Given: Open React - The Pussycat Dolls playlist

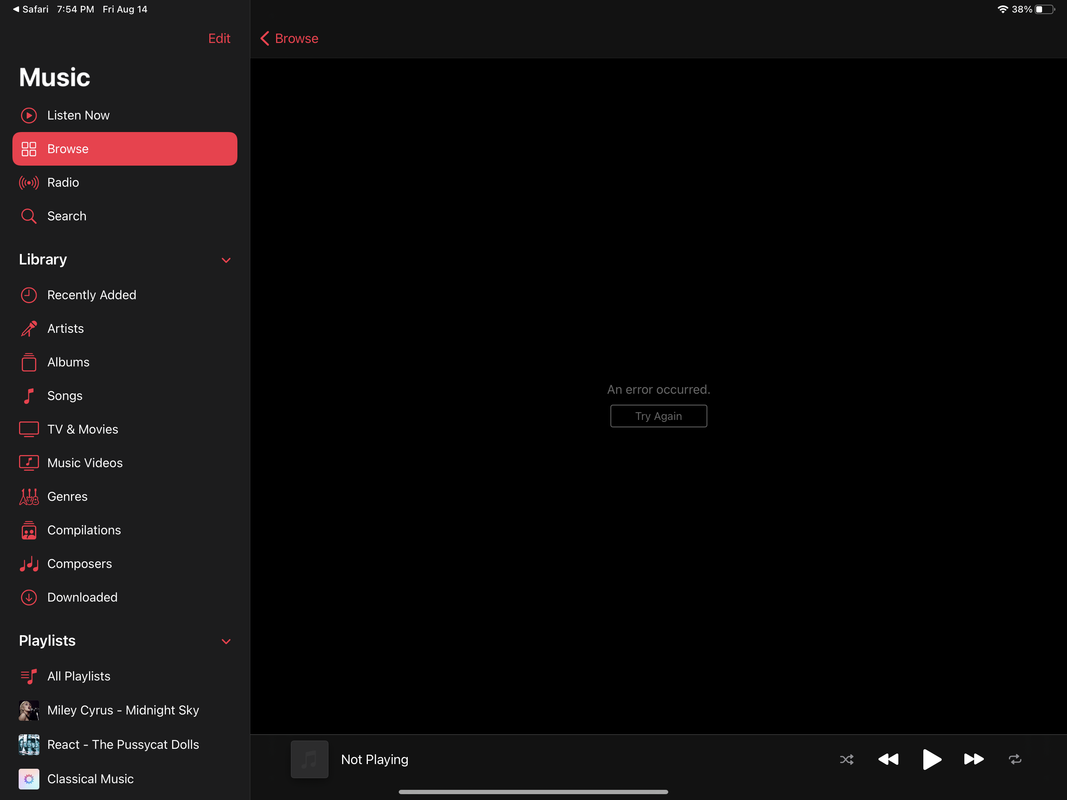Looking at the screenshot, I should coord(125,745).
